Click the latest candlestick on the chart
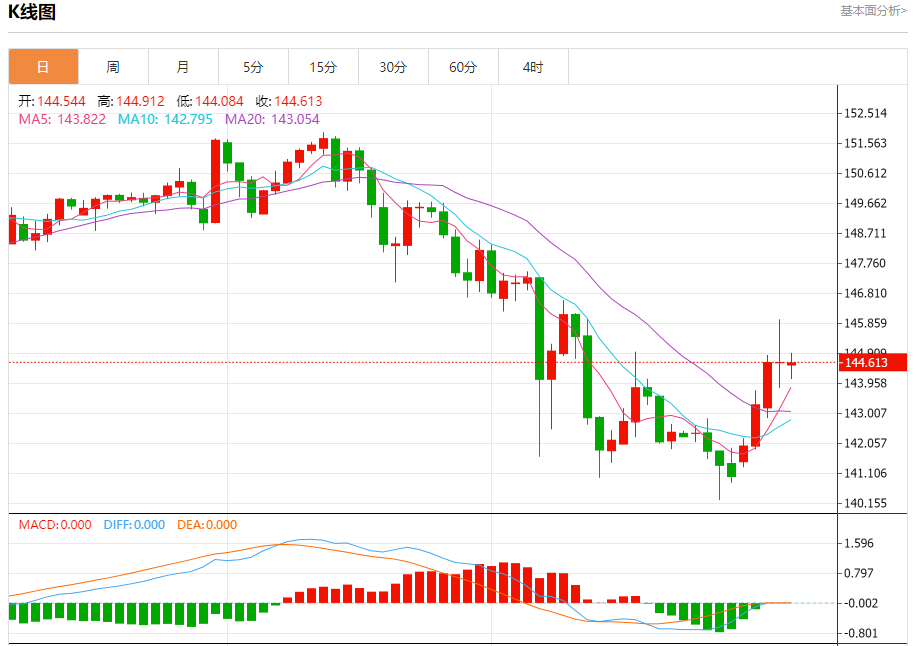Viewport: 916px width, 646px height. (792, 364)
